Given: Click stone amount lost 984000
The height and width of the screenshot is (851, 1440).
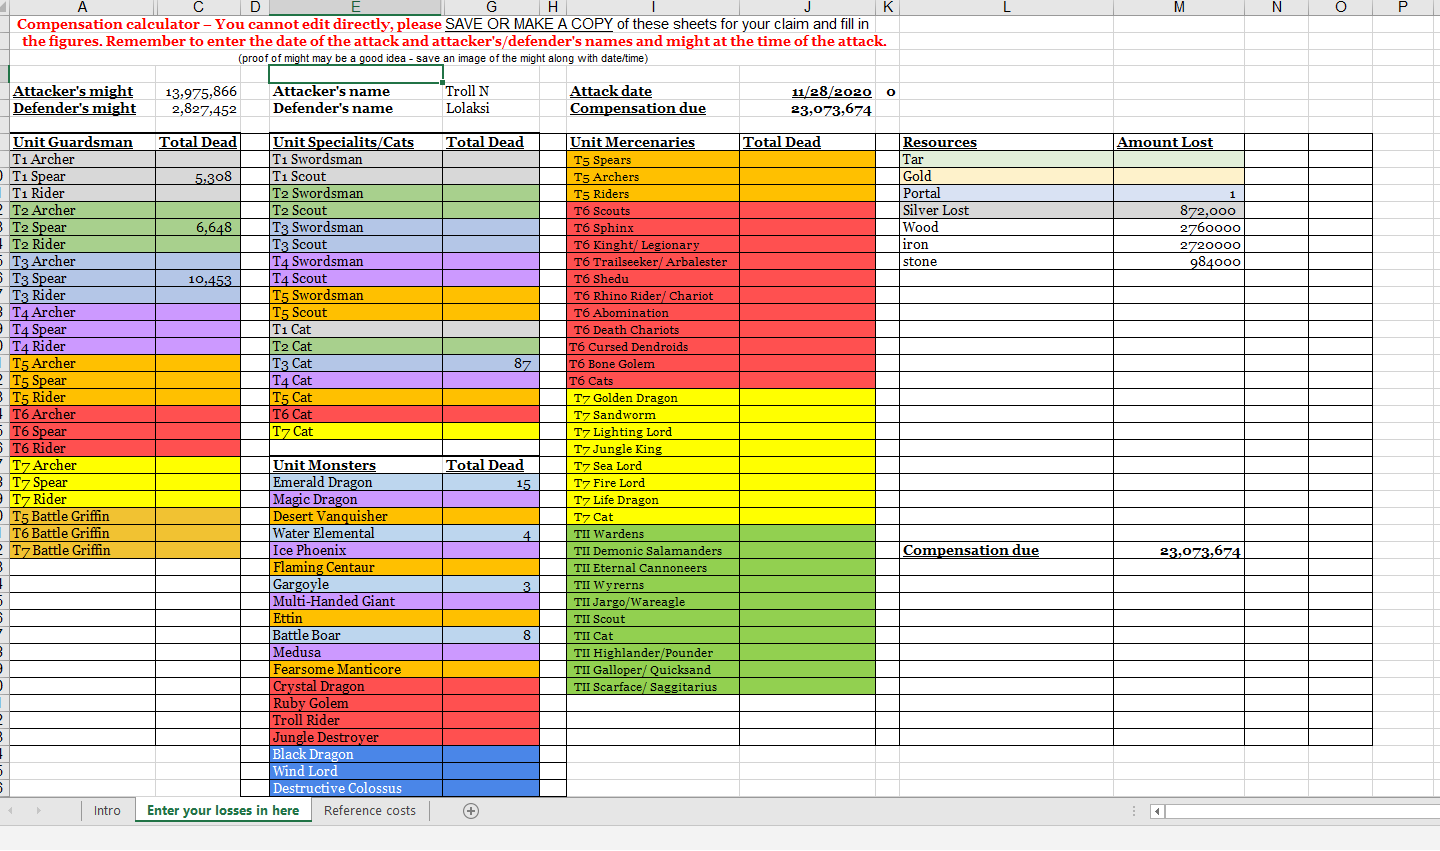Looking at the screenshot, I should (1179, 262).
